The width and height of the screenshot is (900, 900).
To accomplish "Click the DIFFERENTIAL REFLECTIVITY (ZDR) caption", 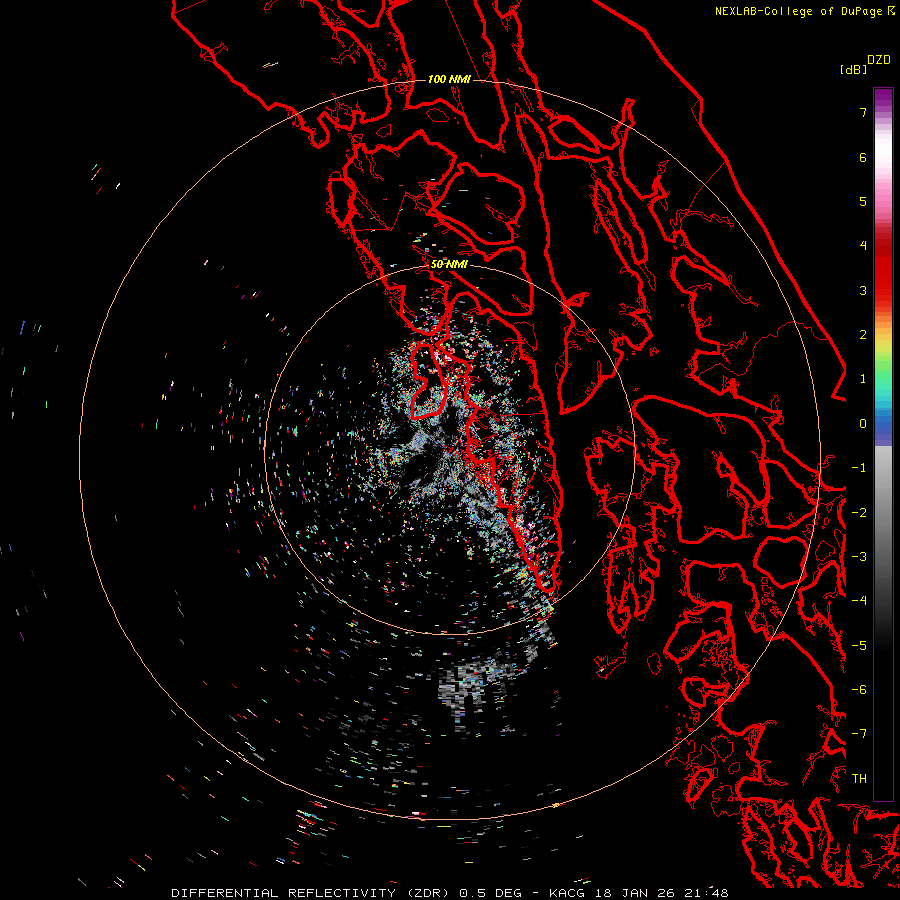I will click(x=312, y=893).
